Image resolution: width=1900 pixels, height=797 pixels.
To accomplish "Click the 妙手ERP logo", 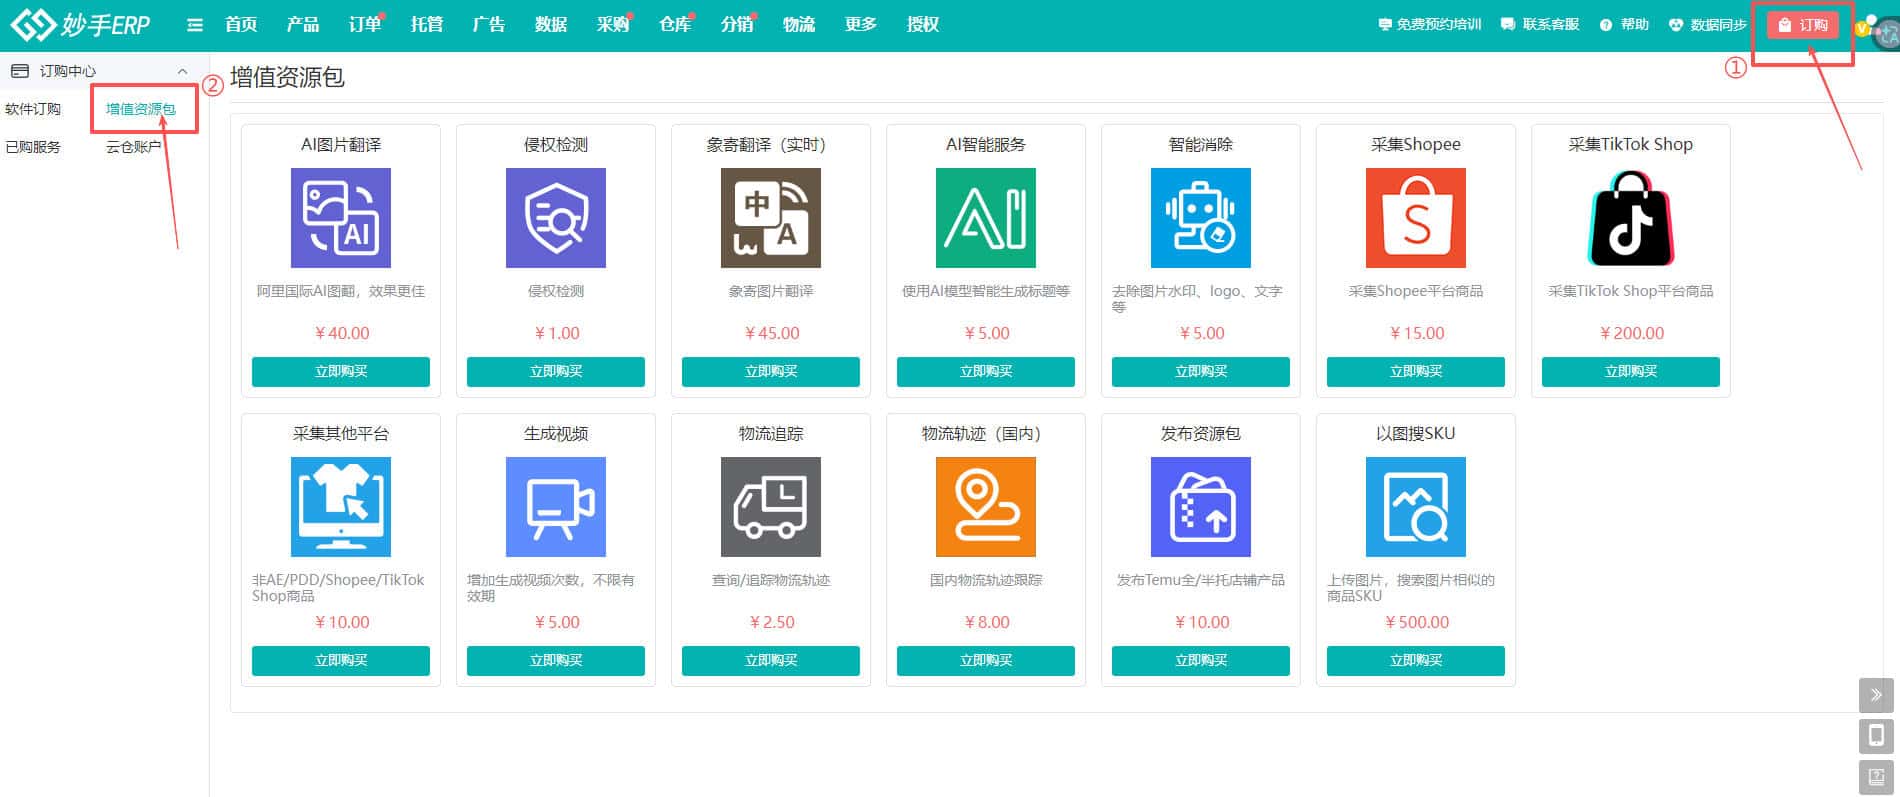I will [x=80, y=25].
